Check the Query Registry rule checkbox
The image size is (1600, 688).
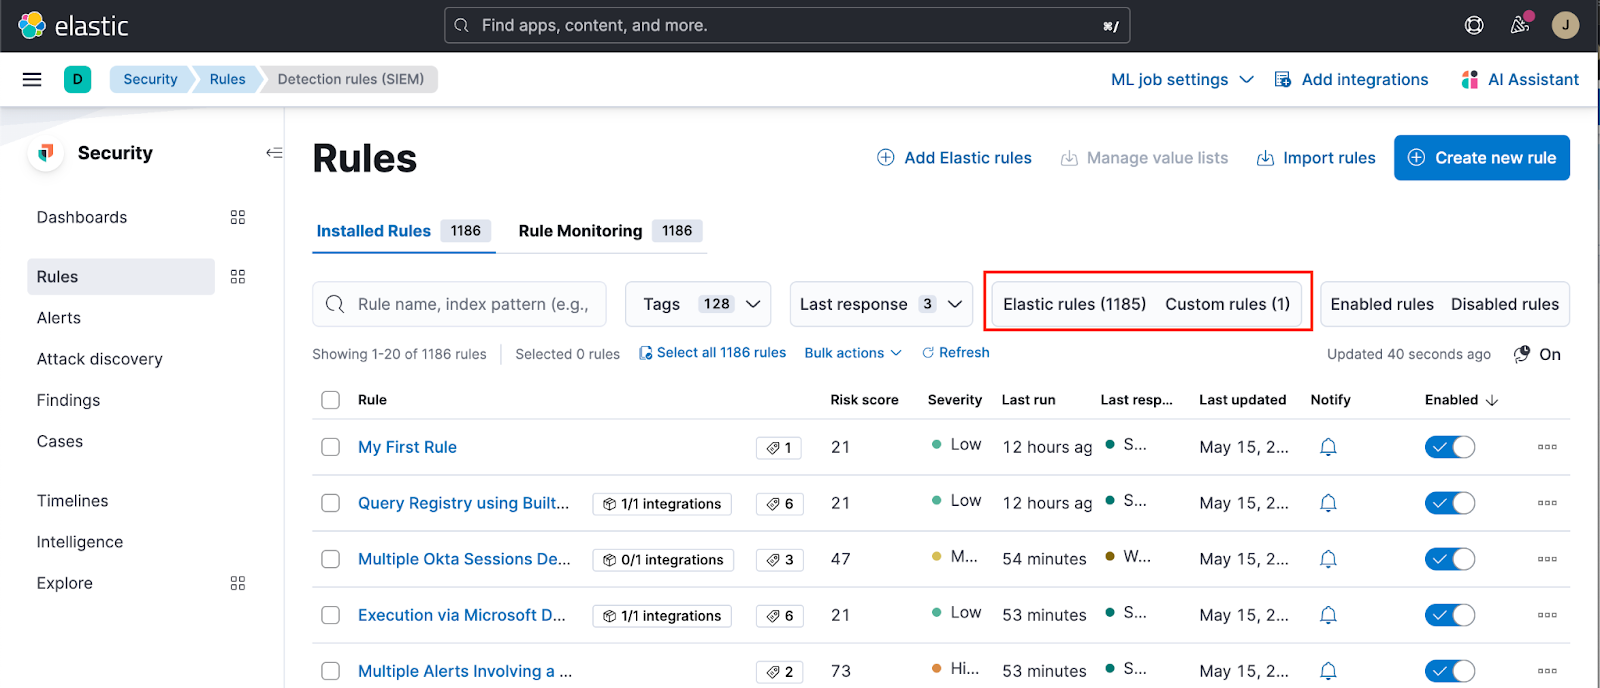[x=331, y=503]
